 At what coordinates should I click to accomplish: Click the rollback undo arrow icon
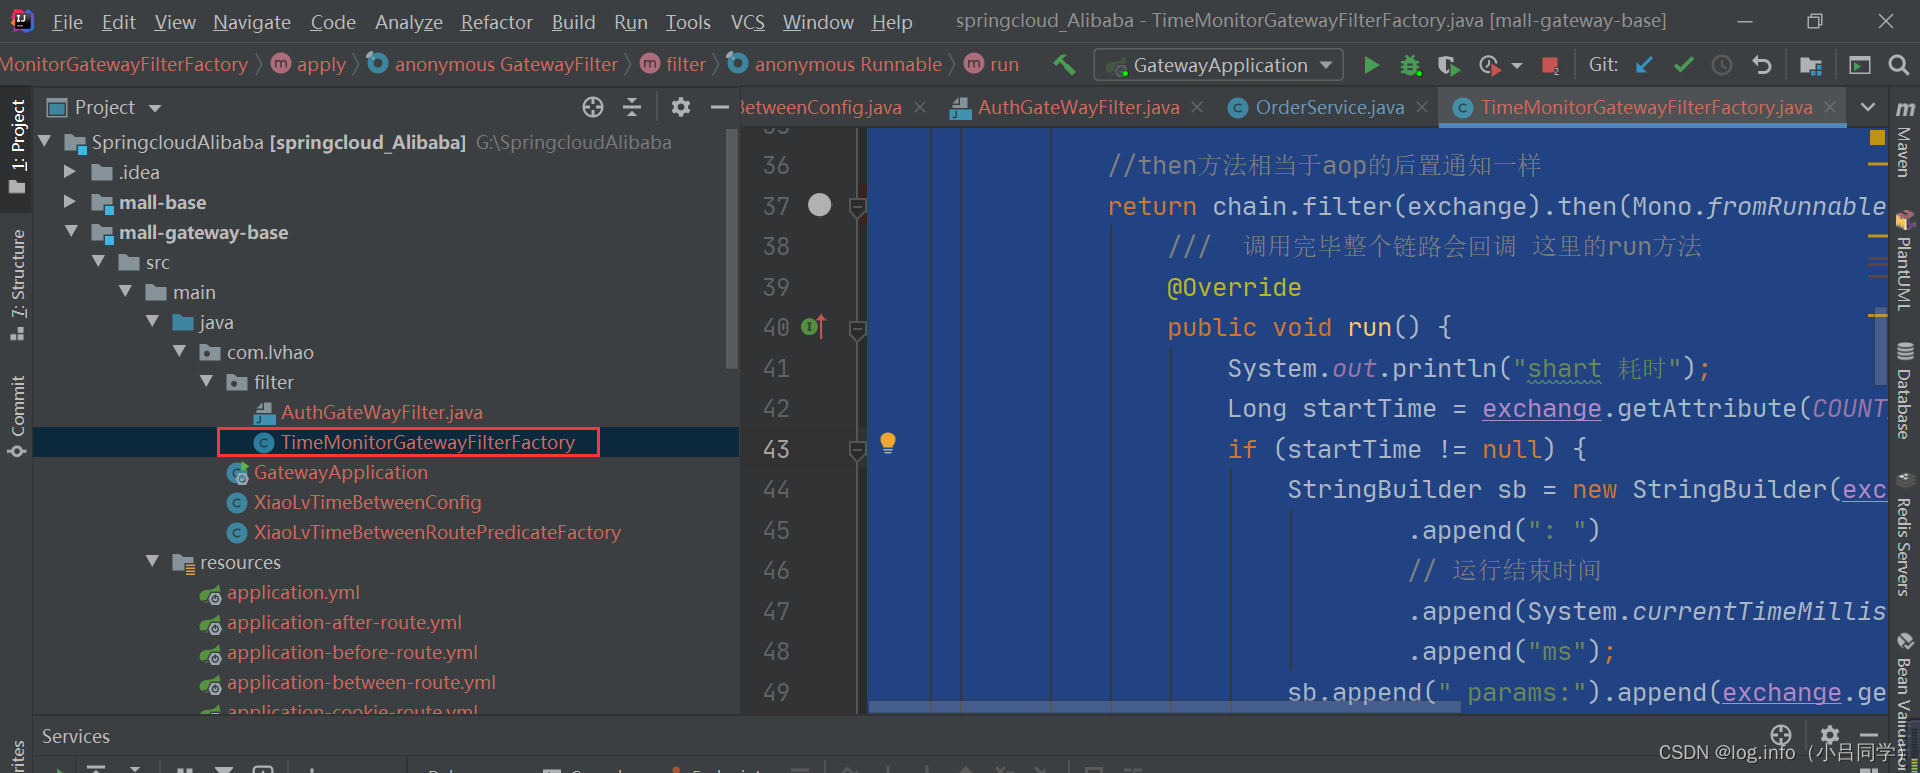click(1762, 65)
